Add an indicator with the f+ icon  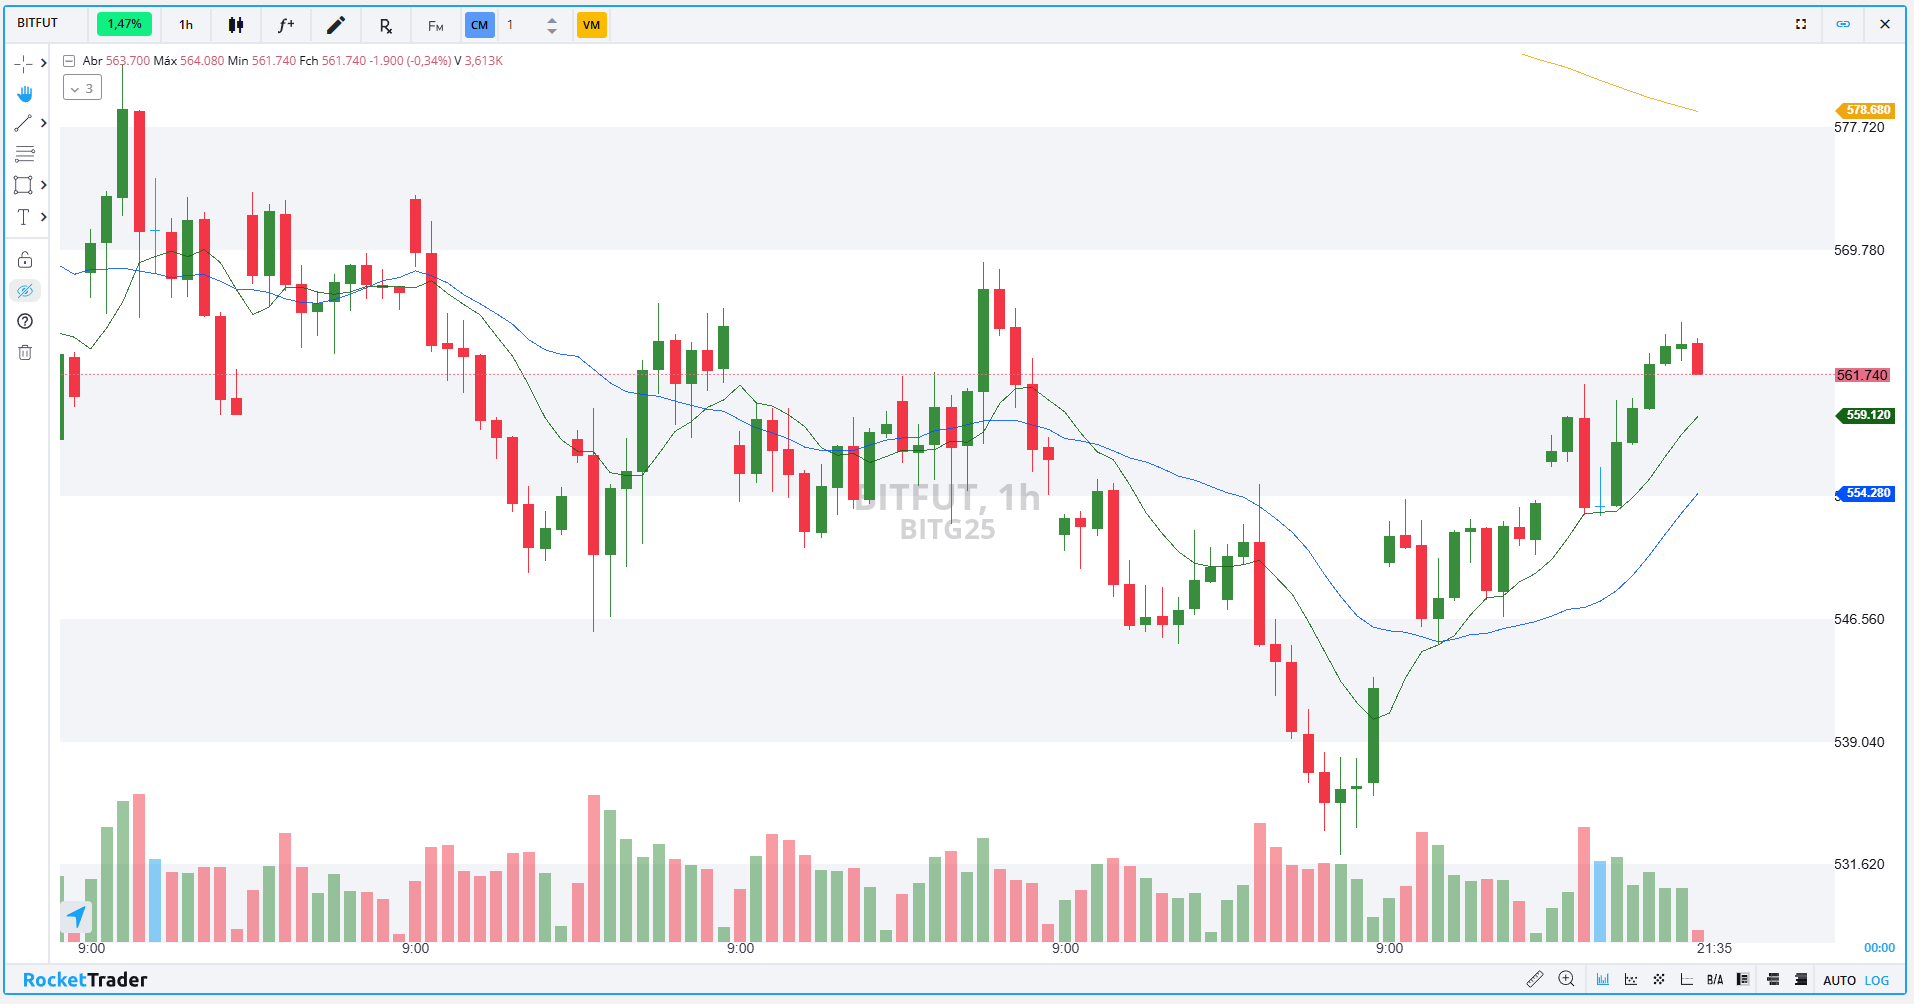click(286, 25)
